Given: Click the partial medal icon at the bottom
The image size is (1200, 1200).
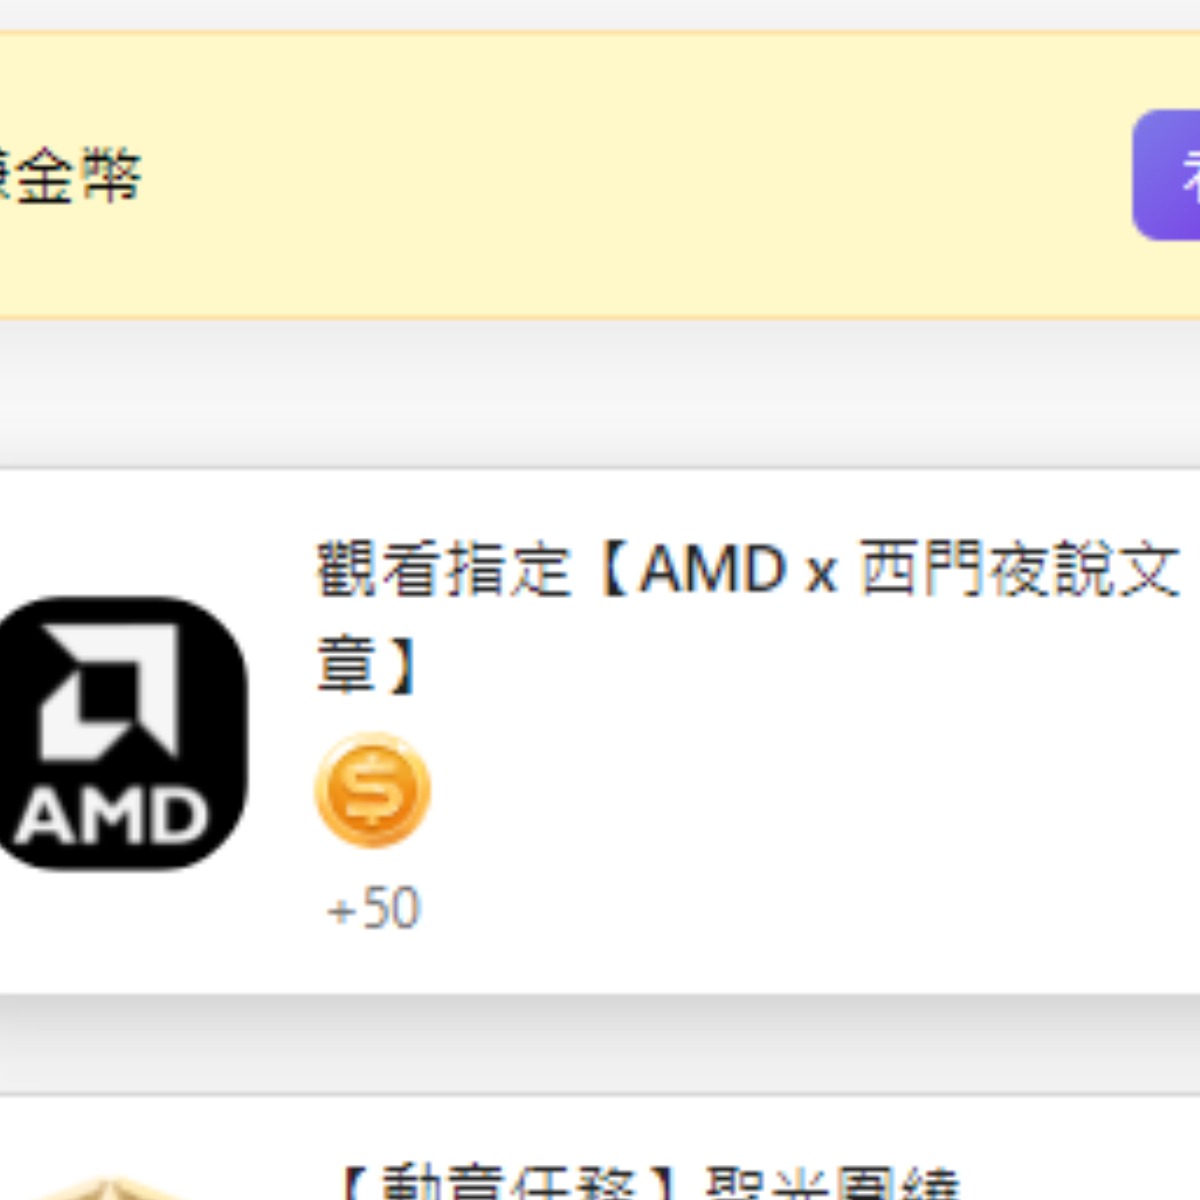Looking at the screenshot, I should pos(110,1190).
